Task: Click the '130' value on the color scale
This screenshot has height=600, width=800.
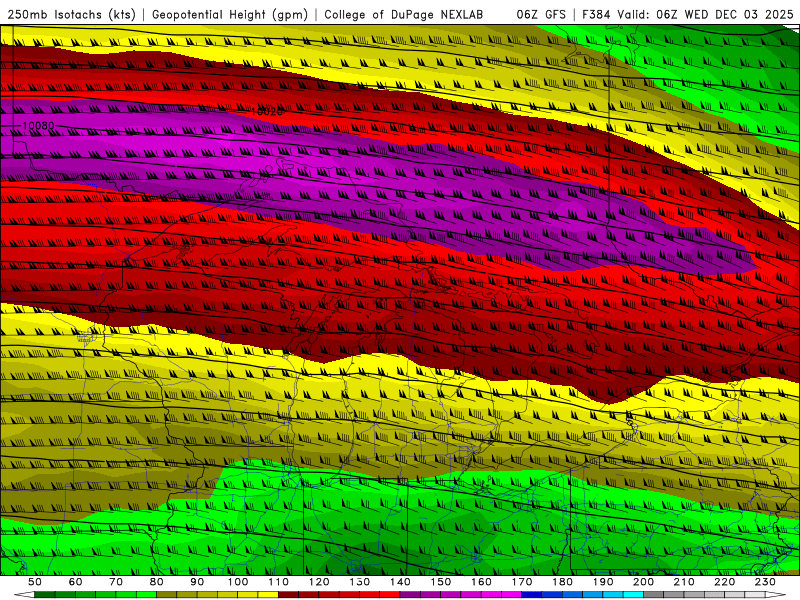Action: [359, 582]
